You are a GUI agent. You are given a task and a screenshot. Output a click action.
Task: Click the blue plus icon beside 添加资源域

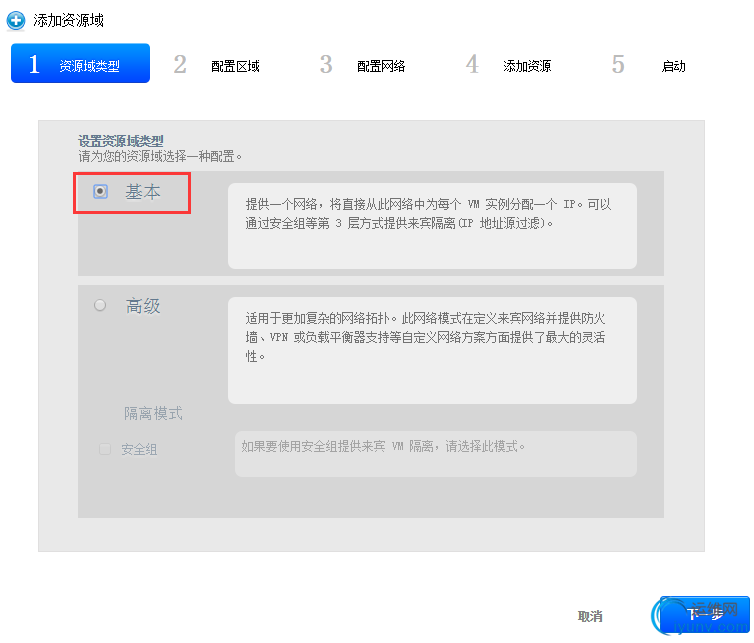pyautogui.click(x=16, y=21)
